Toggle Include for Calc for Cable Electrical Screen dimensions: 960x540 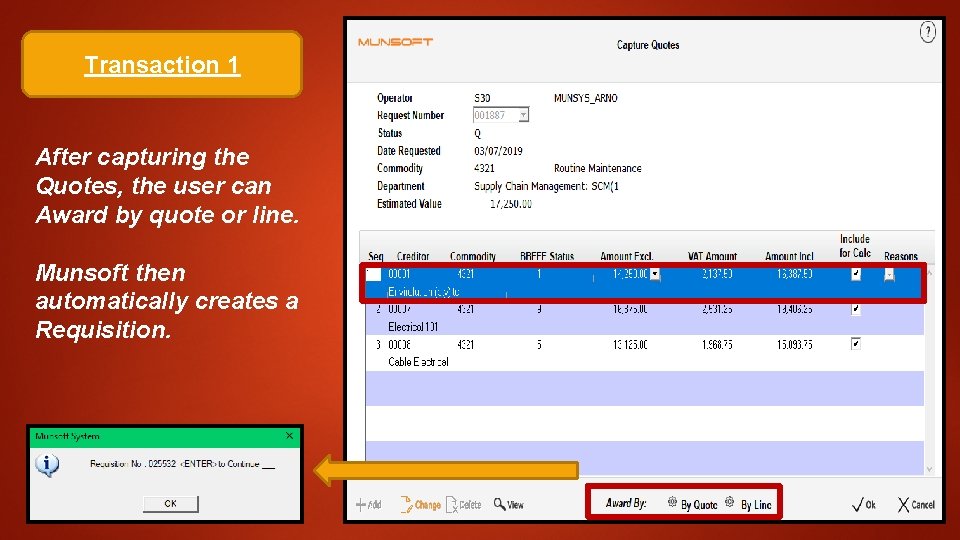856,344
